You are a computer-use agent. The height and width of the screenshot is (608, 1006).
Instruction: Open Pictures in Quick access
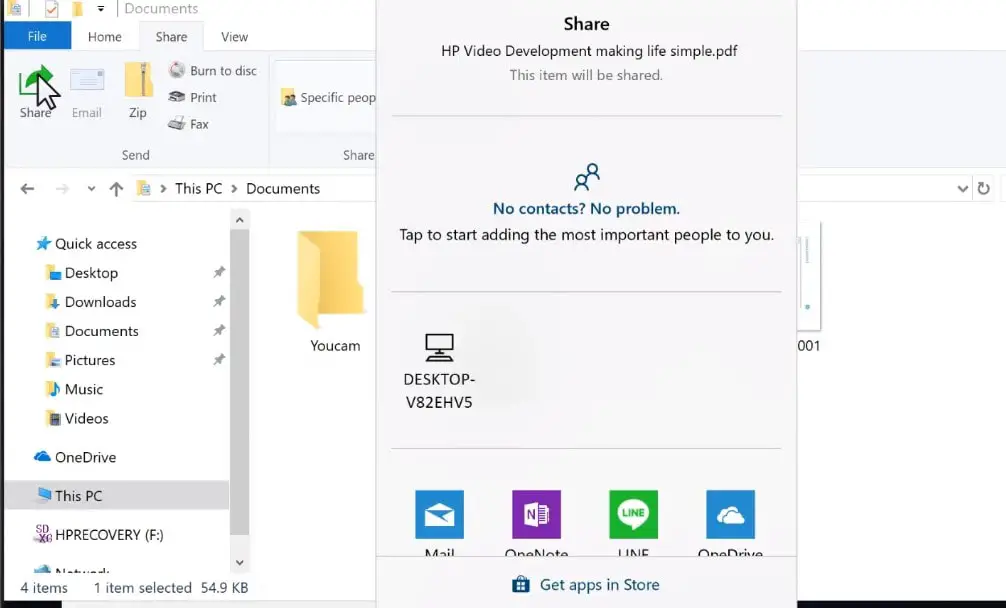coord(80,360)
